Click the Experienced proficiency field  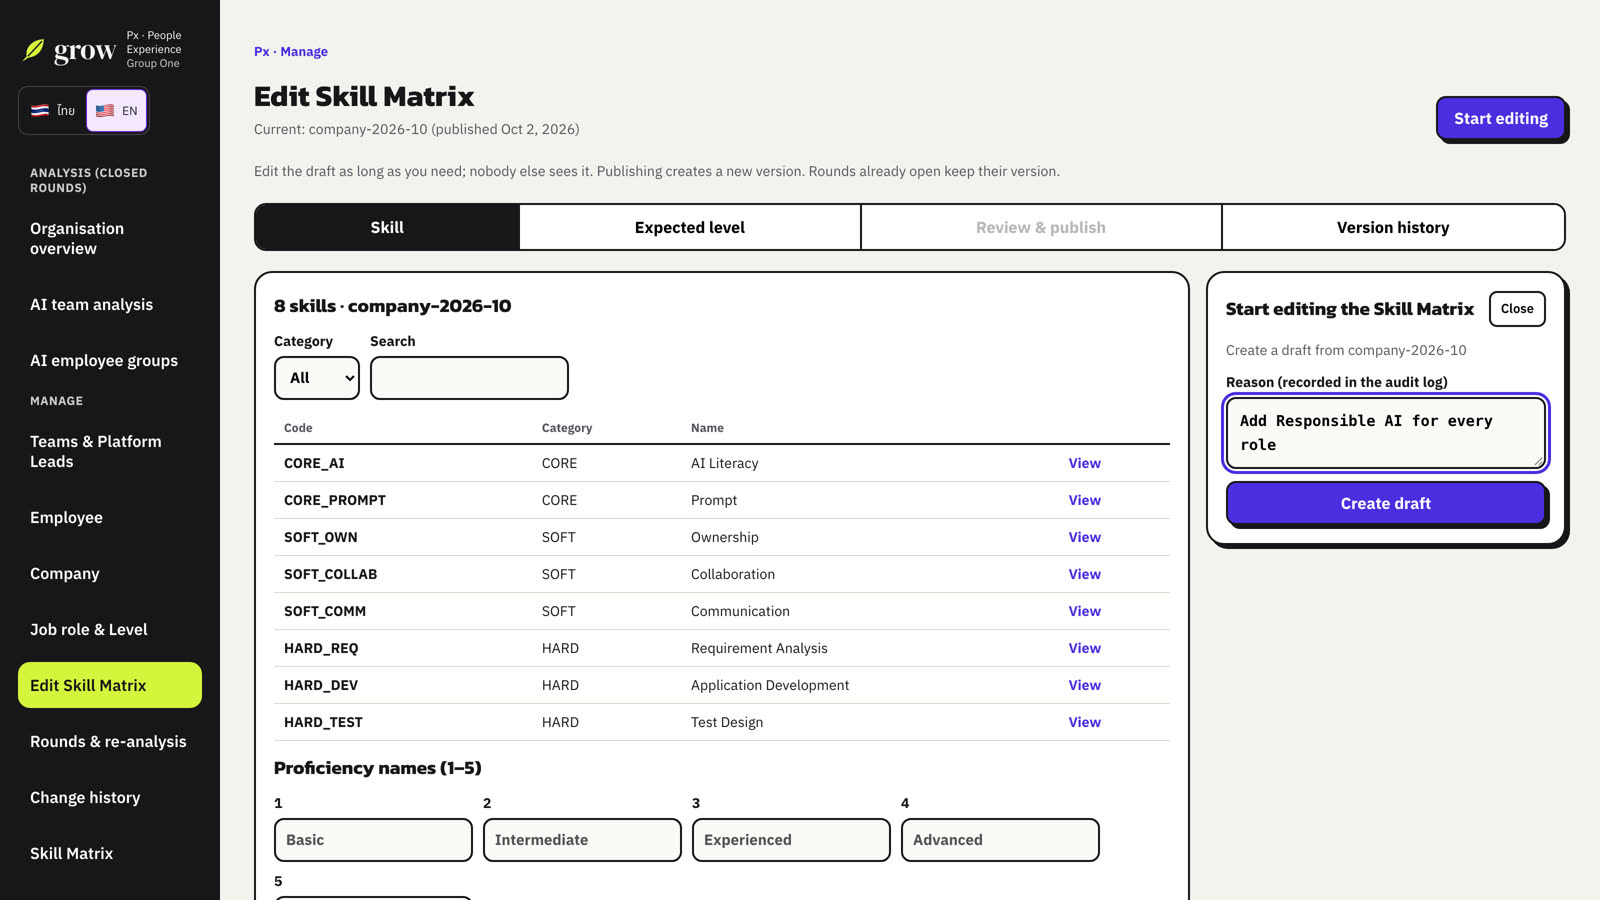(x=791, y=840)
